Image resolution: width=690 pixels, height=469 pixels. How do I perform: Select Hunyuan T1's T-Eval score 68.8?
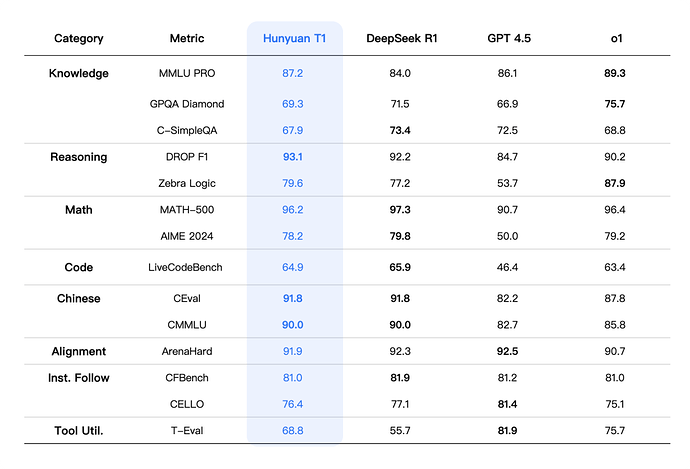(294, 430)
